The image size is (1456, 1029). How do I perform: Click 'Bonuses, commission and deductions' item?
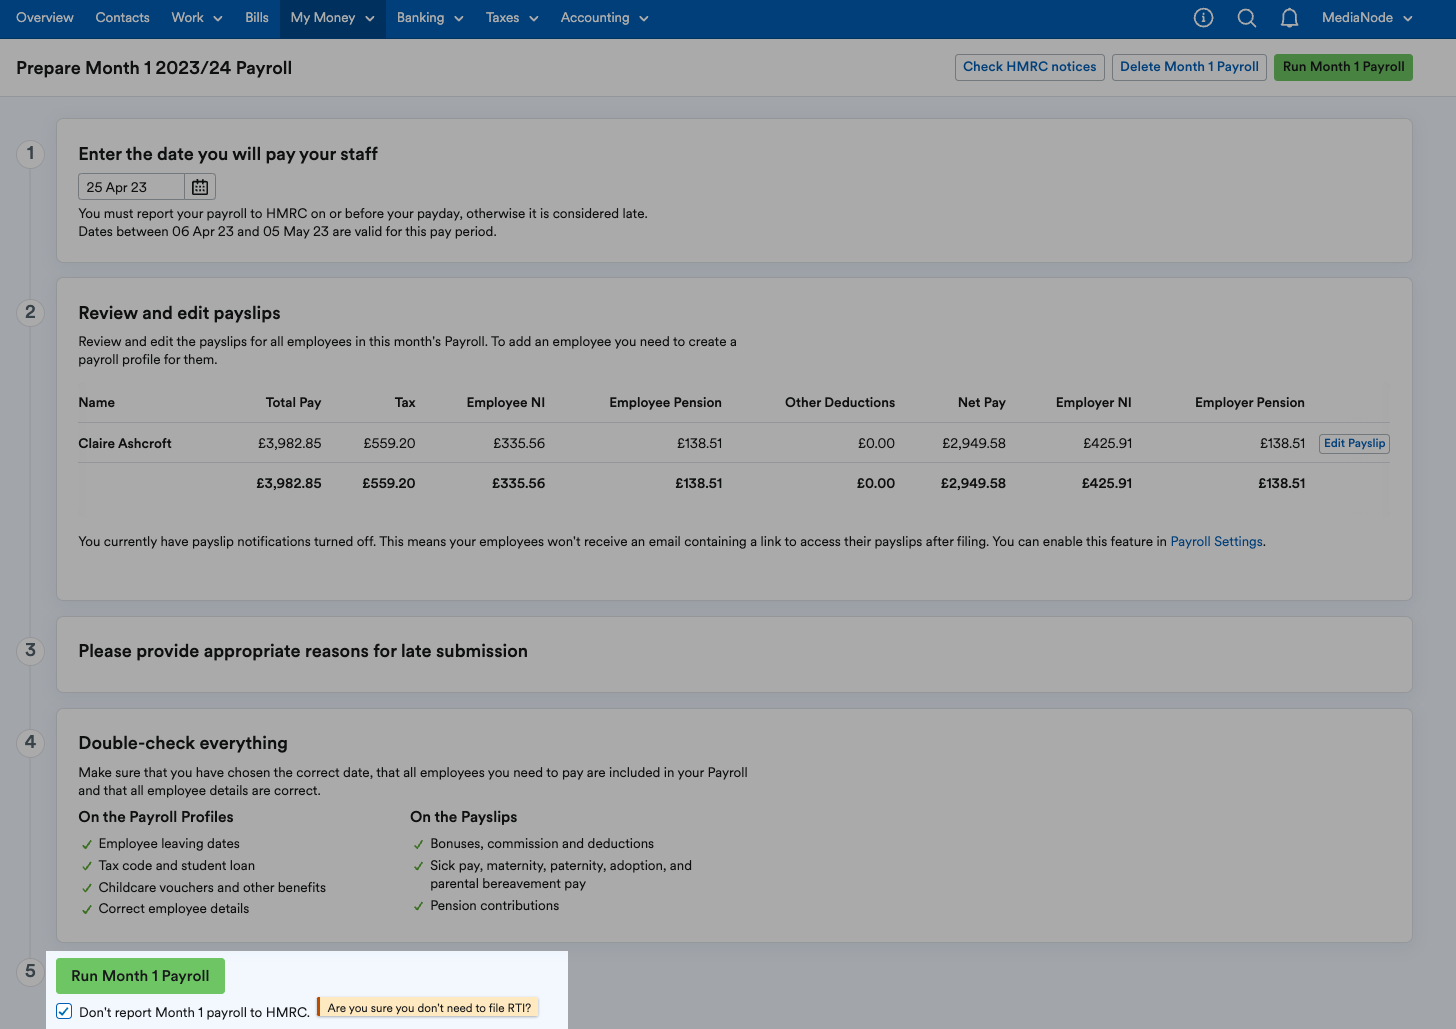click(542, 844)
